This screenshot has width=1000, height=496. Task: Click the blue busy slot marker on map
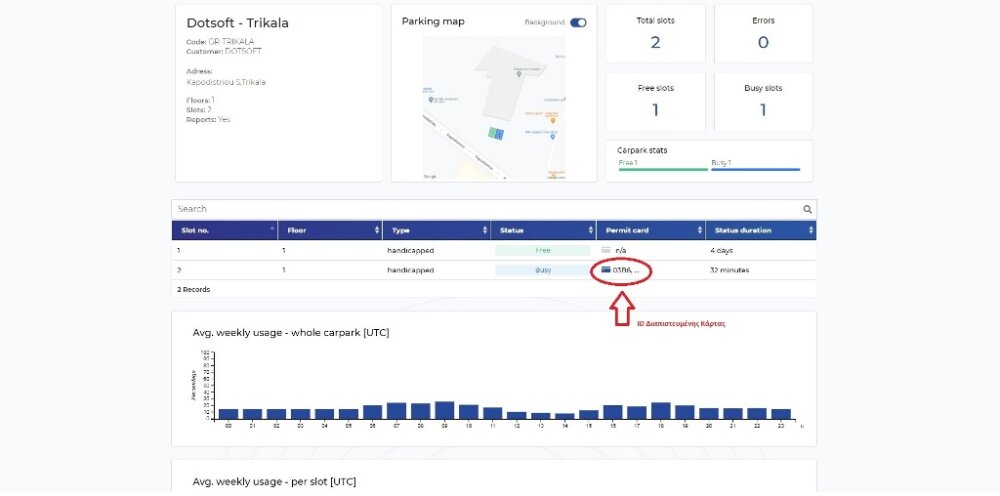click(498, 133)
